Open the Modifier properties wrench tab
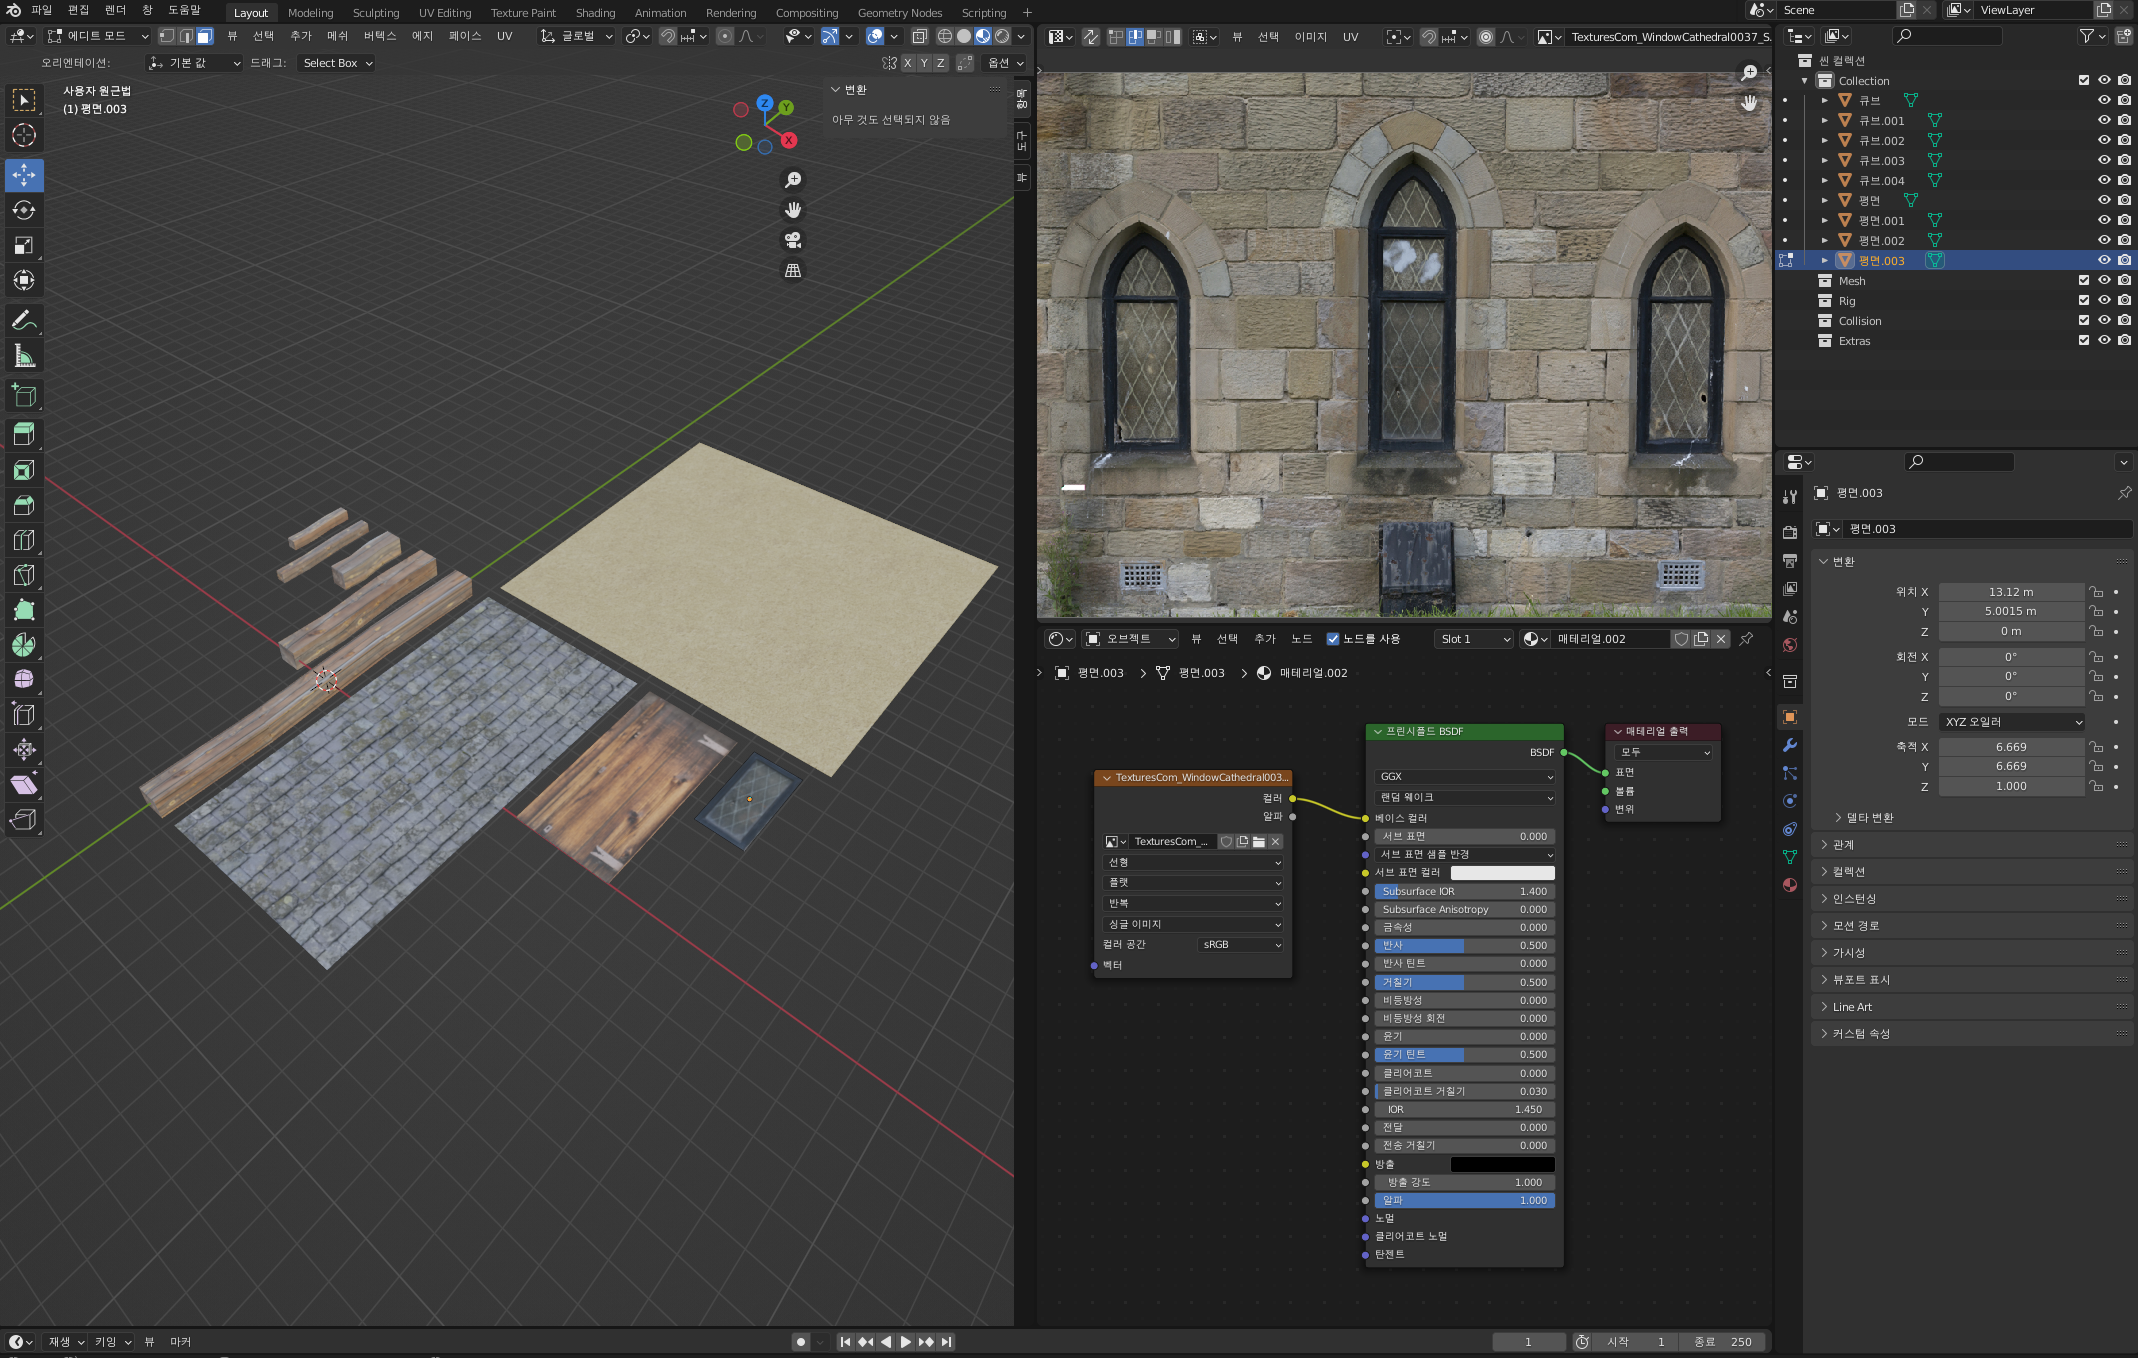The height and width of the screenshot is (1358, 2138). click(x=1790, y=745)
